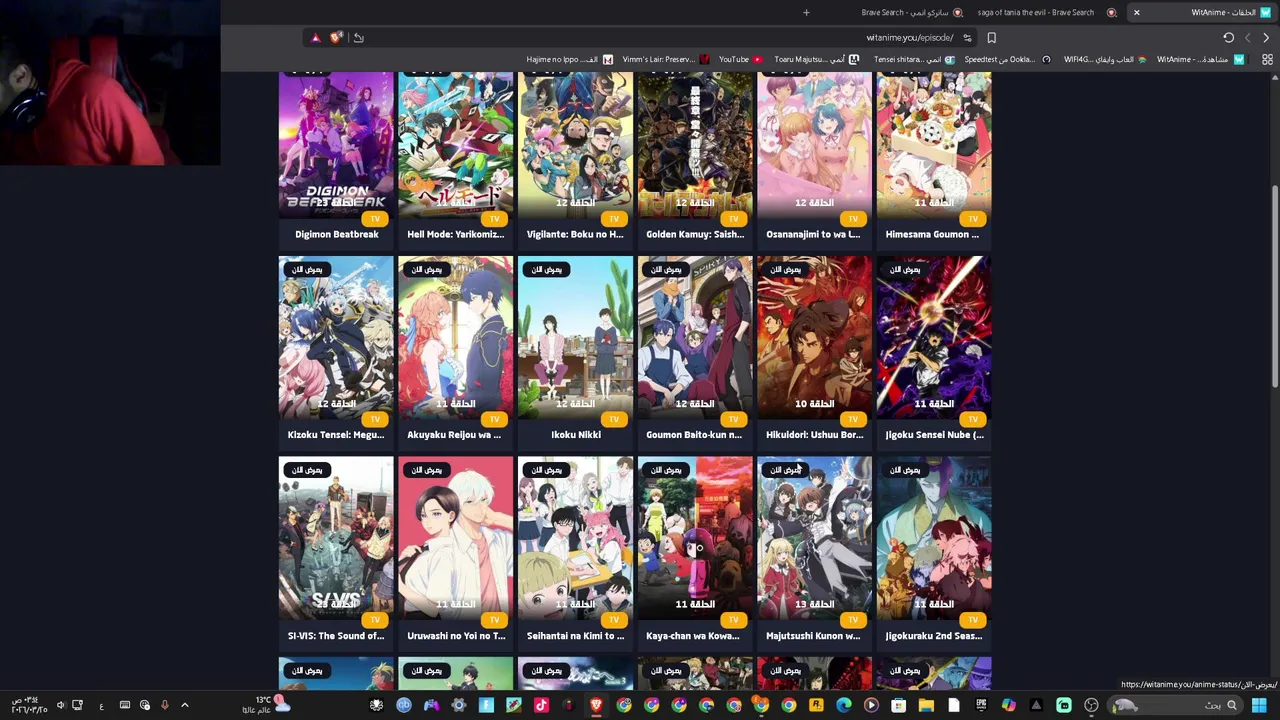The image size is (1280, 720).
Task: Click 'Jigokuraku 2nd Seas...' title
Action: tap(934, 636)
